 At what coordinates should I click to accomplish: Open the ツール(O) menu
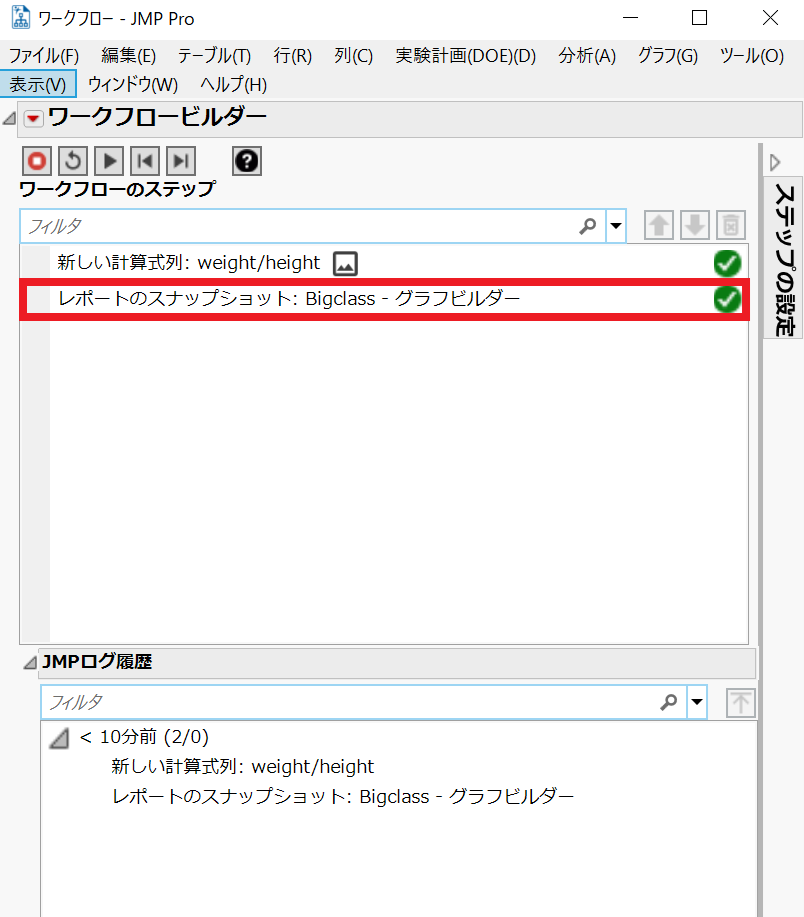pyautogui.click(x=752, y=56)
